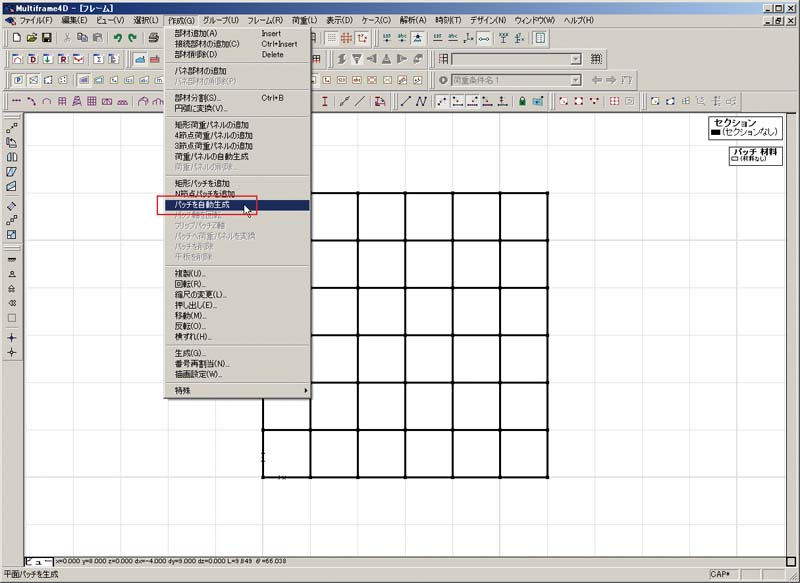Select the dashed-nodes tool atop the left sidebar
The height and width of the screenshot is (583, 800).
pos(12,128)
